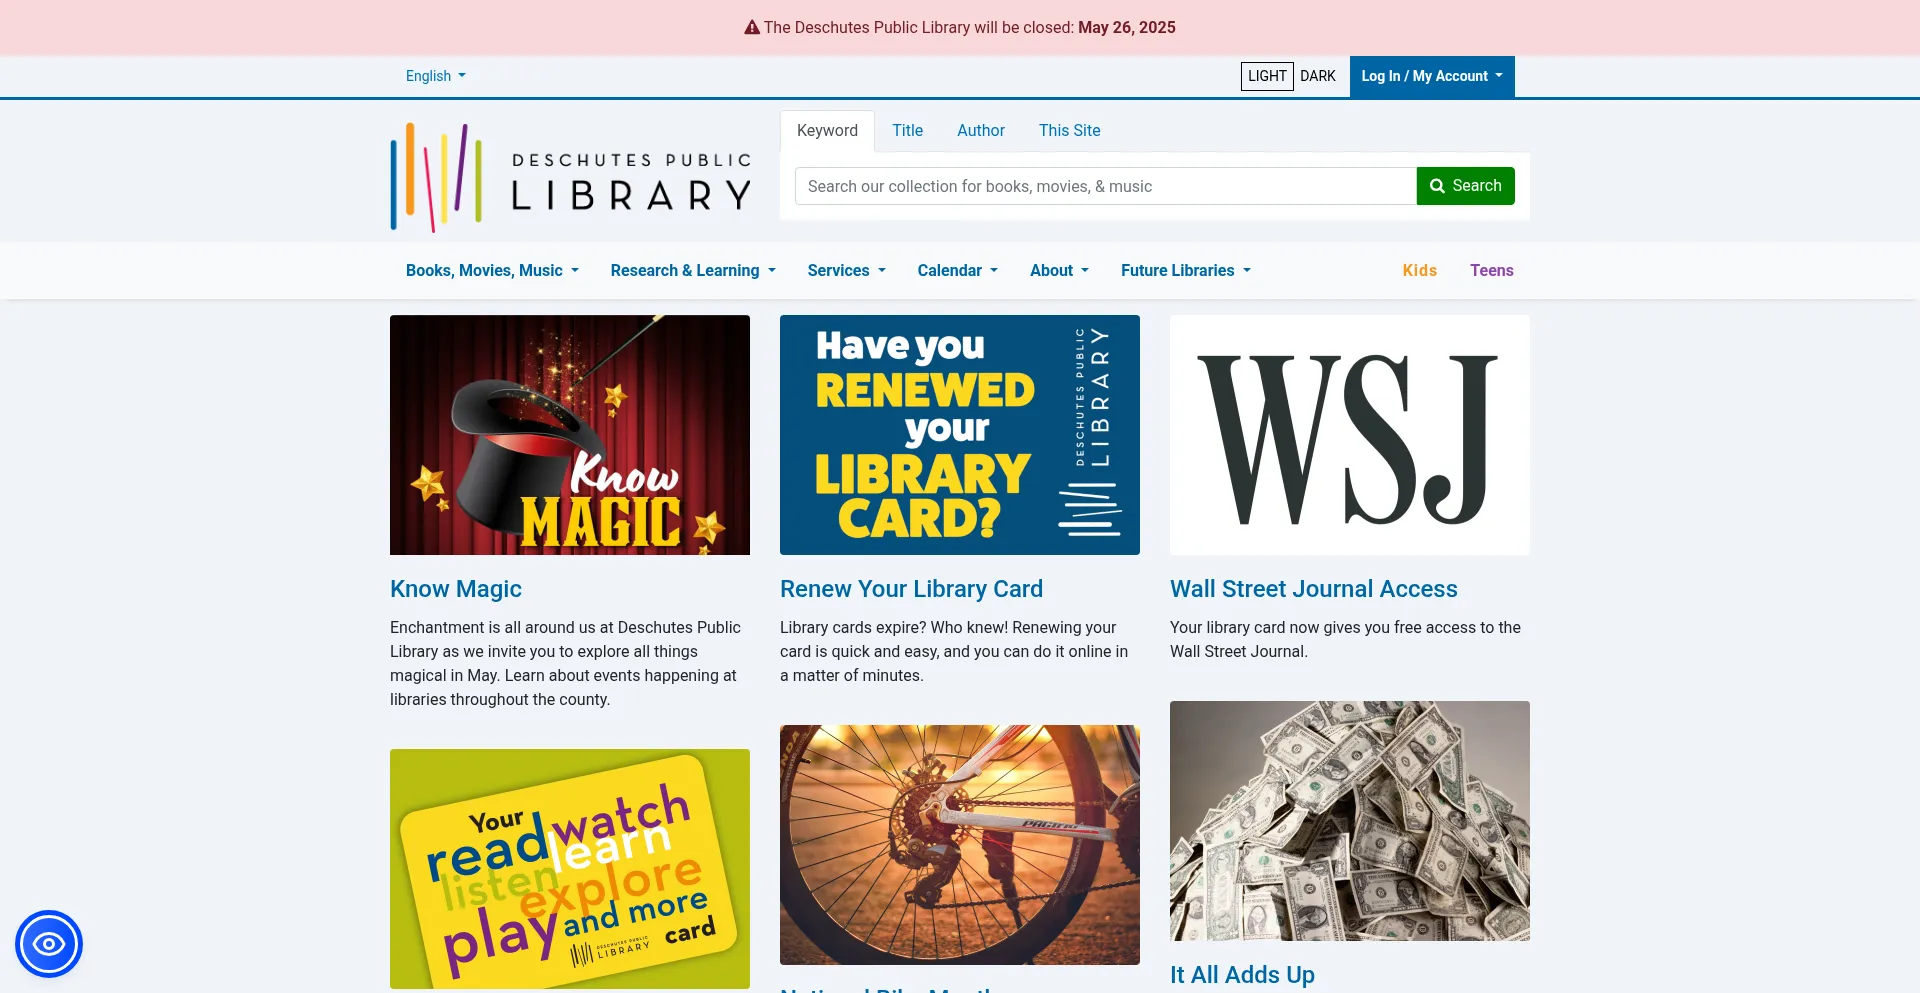Expand Books, Movies, Music menu
This screenshot has height=993, width=1920.
492,270
